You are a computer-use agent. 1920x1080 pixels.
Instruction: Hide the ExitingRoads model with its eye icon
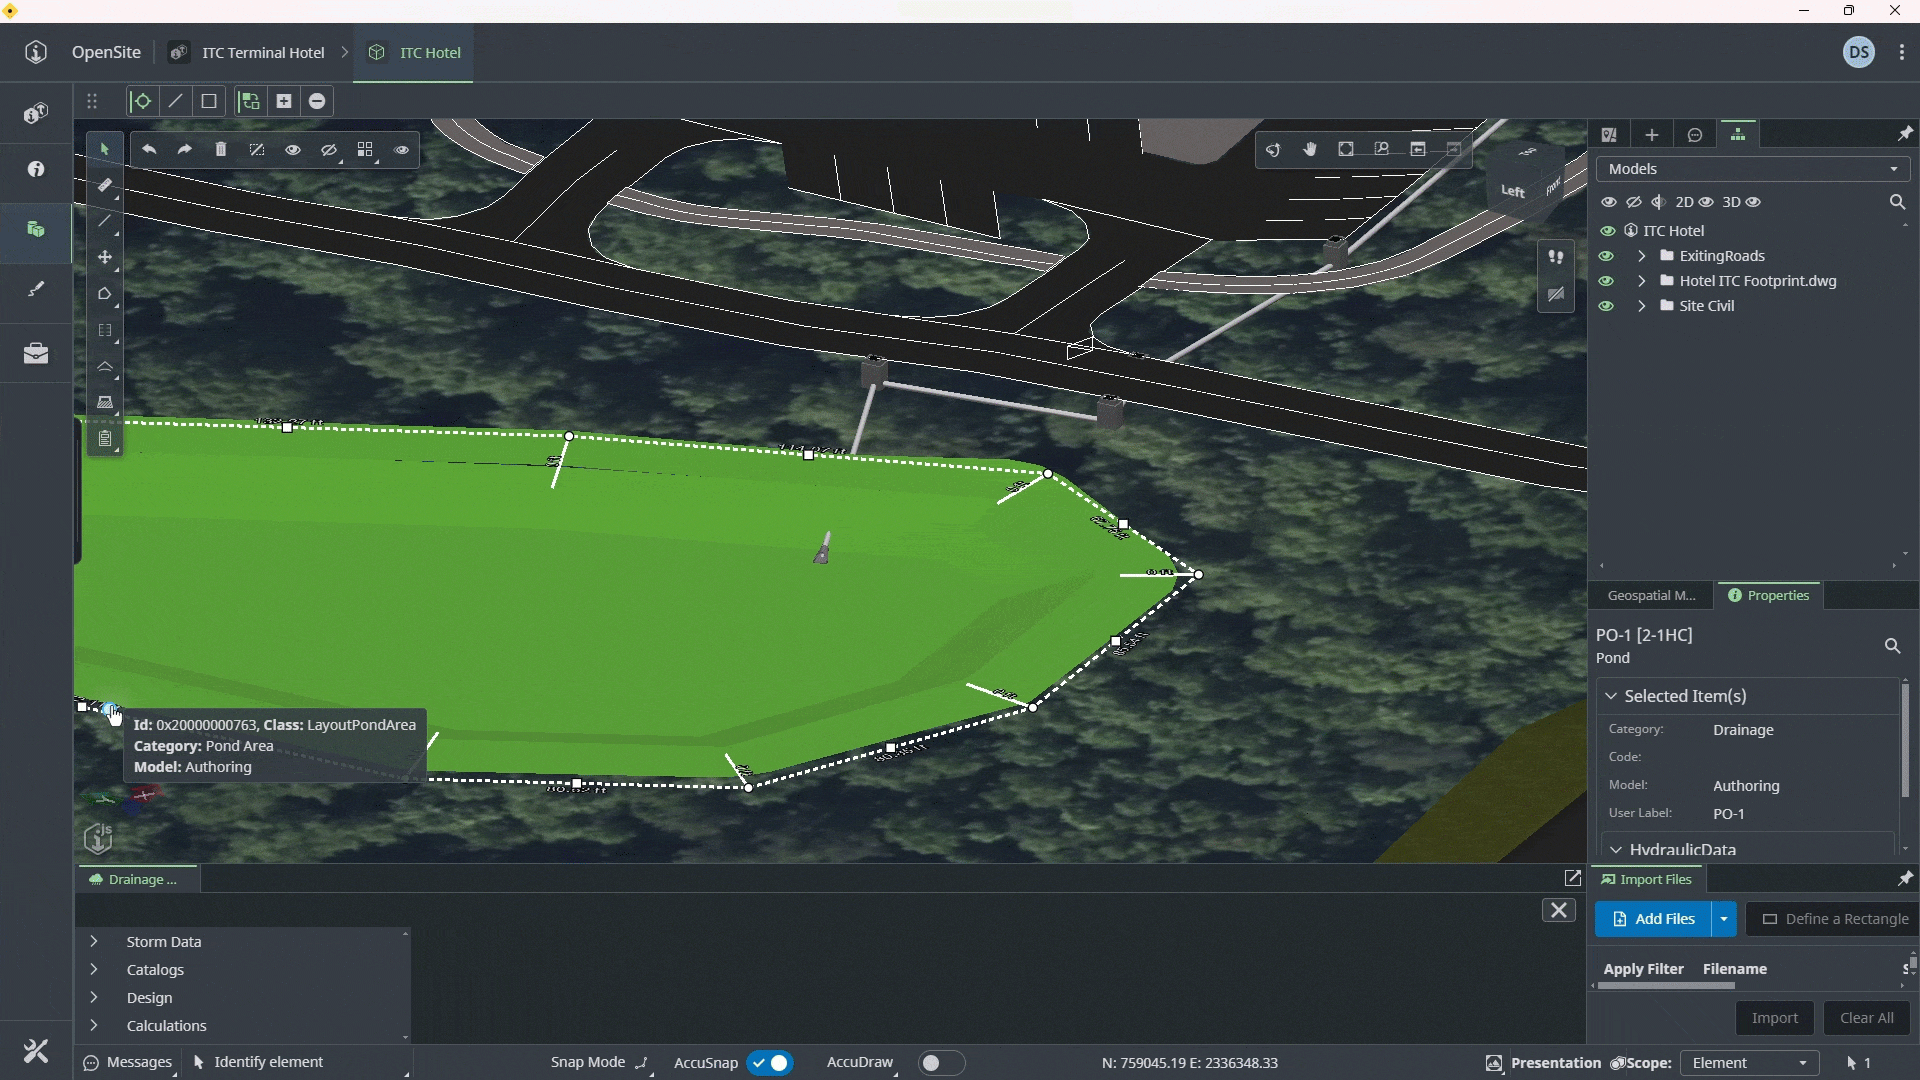(x=1607, y=256)
